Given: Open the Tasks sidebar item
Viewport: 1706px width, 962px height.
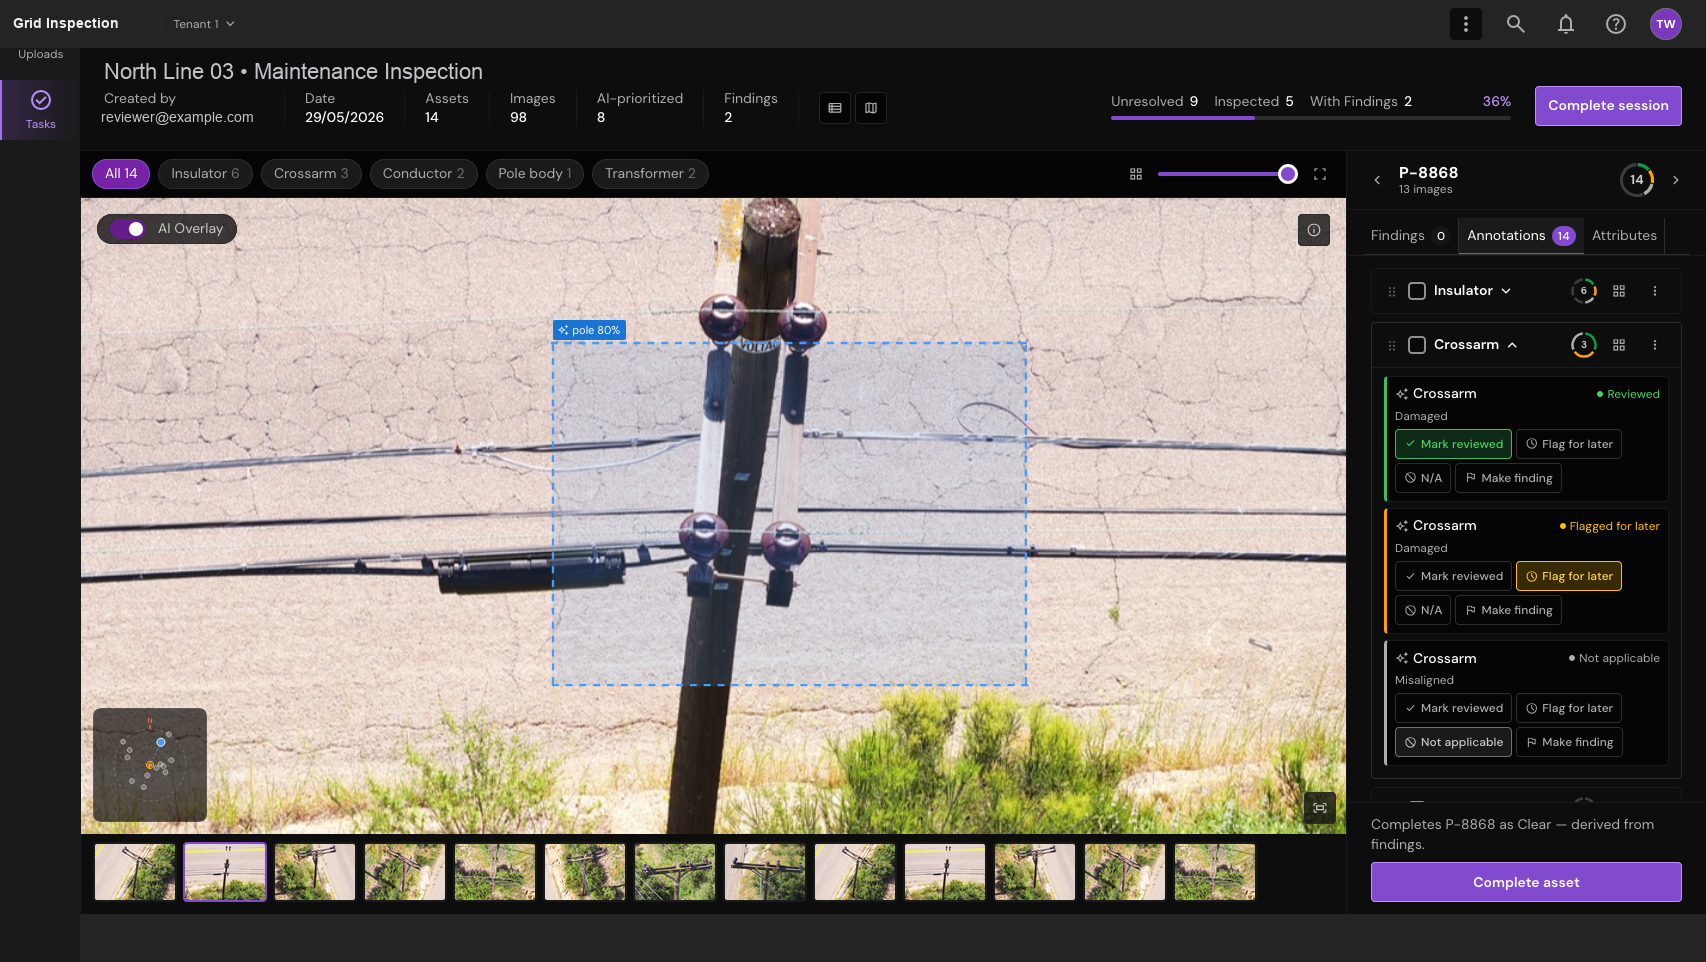Looking at the screenshot, I should pyautogui.click(x=40, y=110).
